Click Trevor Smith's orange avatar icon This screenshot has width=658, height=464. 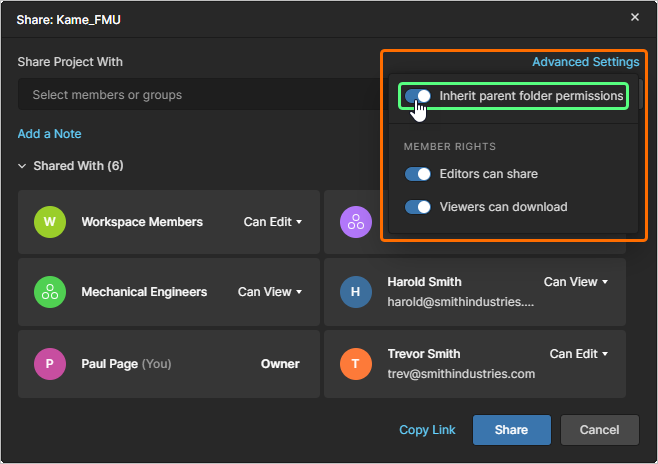(355, 364)
